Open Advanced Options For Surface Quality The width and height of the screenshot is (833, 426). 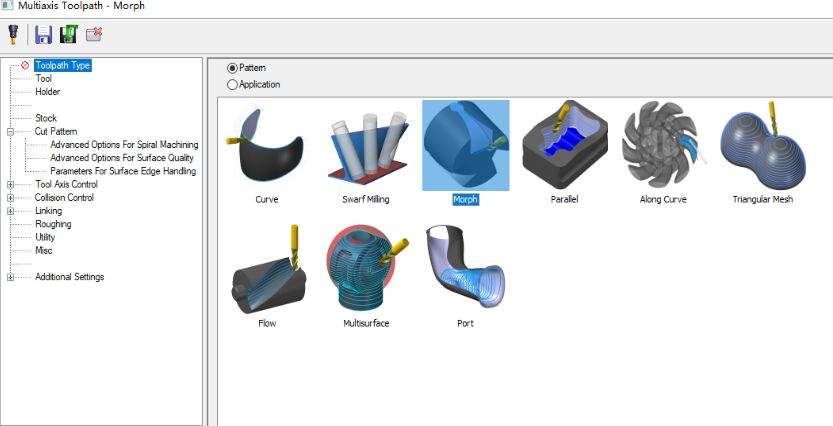tap(122, 158)
